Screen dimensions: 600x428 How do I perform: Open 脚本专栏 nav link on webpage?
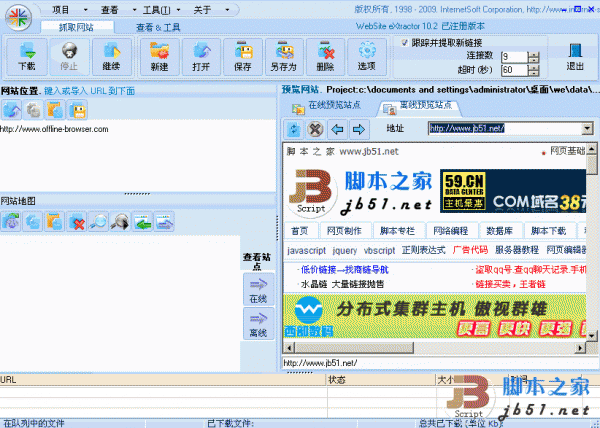point(397,231)
